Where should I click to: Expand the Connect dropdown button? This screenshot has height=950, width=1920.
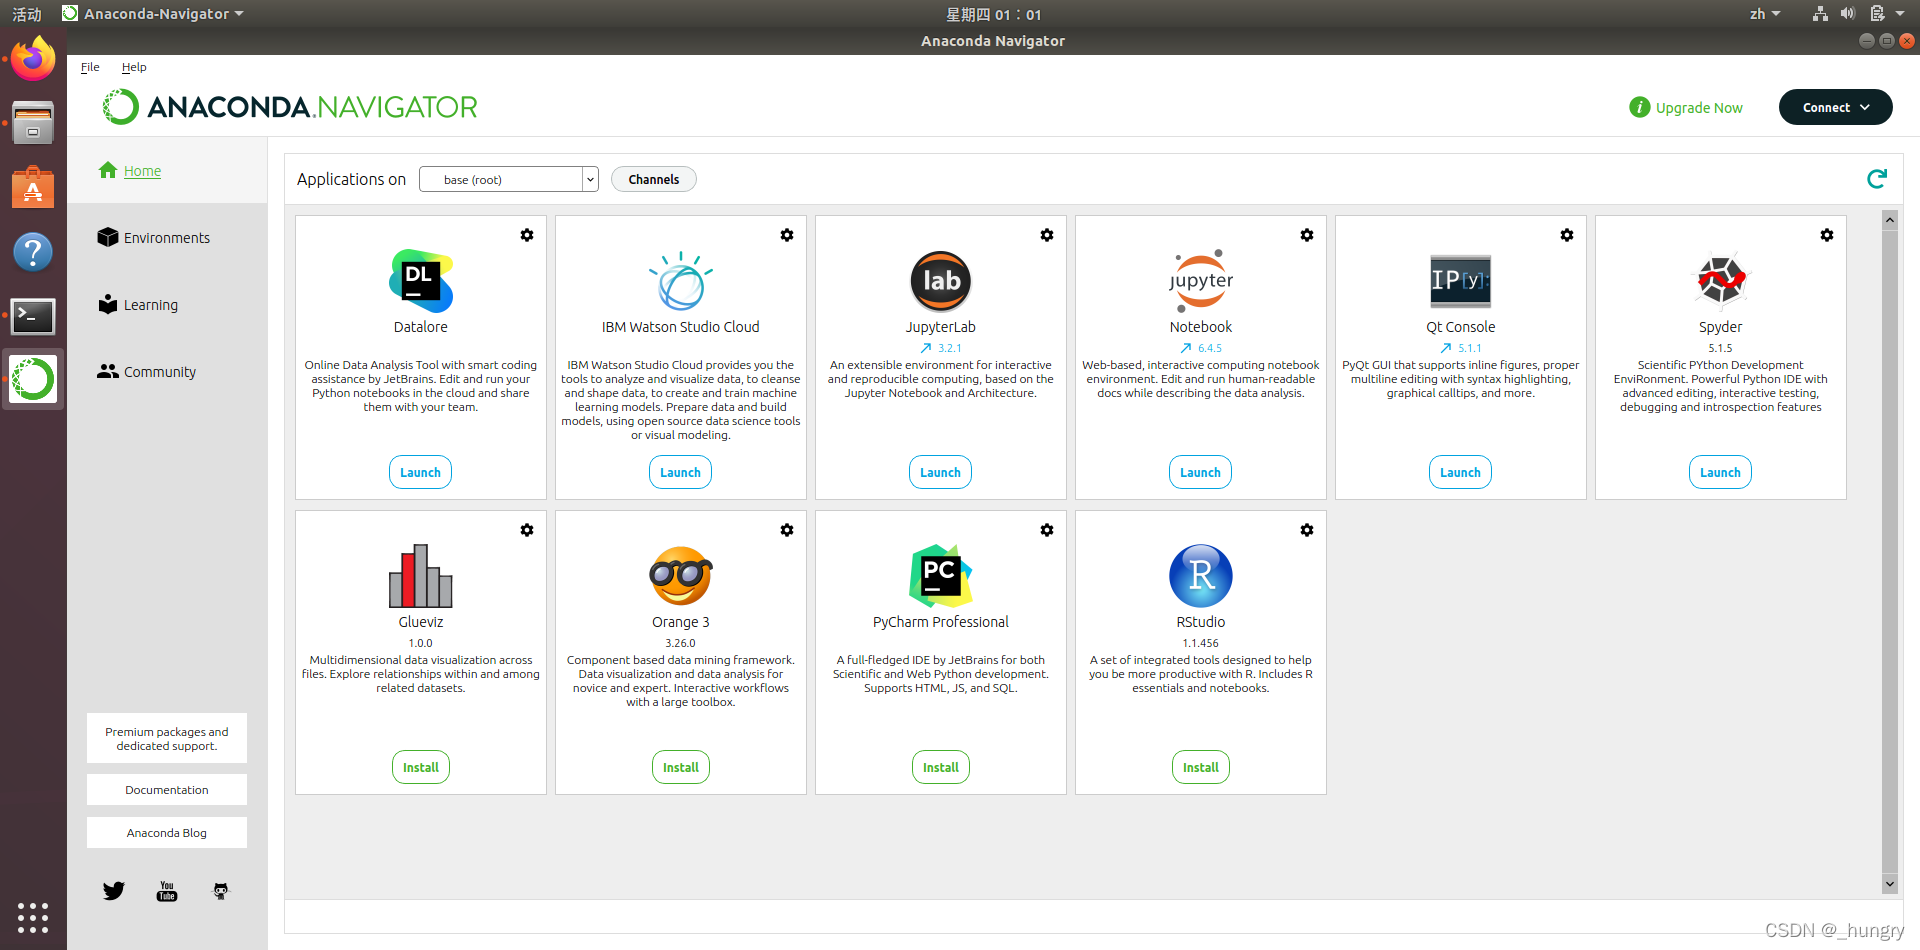coord(1835,107)
